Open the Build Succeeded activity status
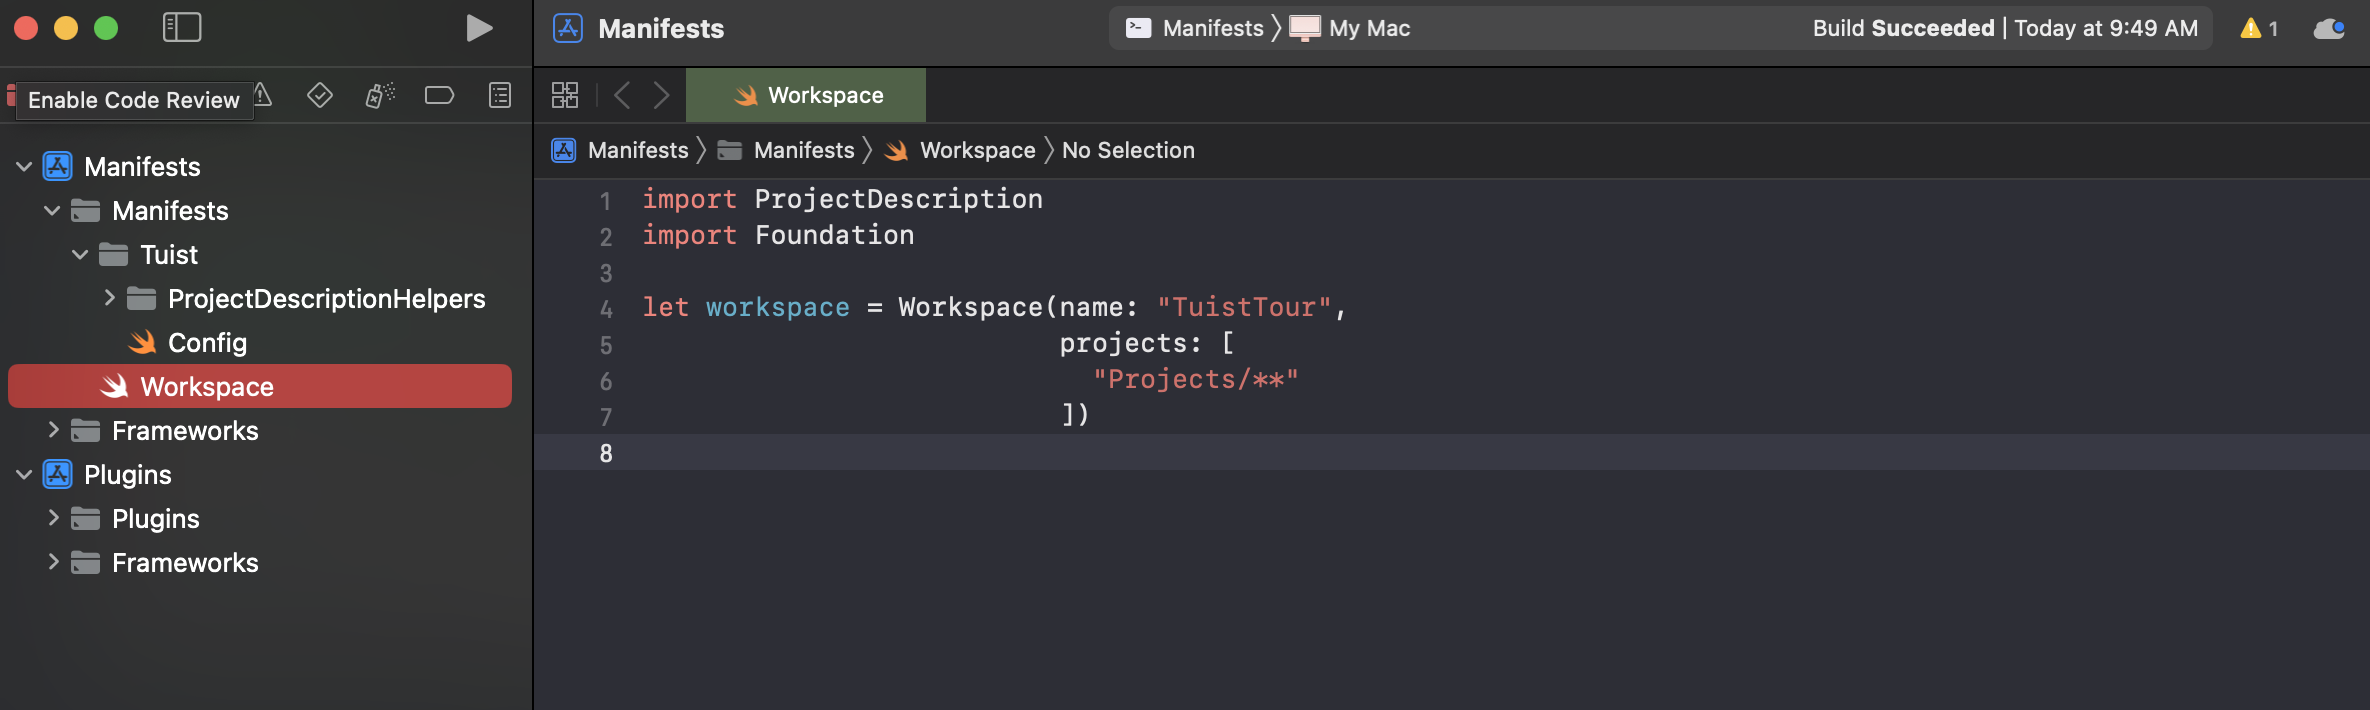 [x=2005, y=28]
